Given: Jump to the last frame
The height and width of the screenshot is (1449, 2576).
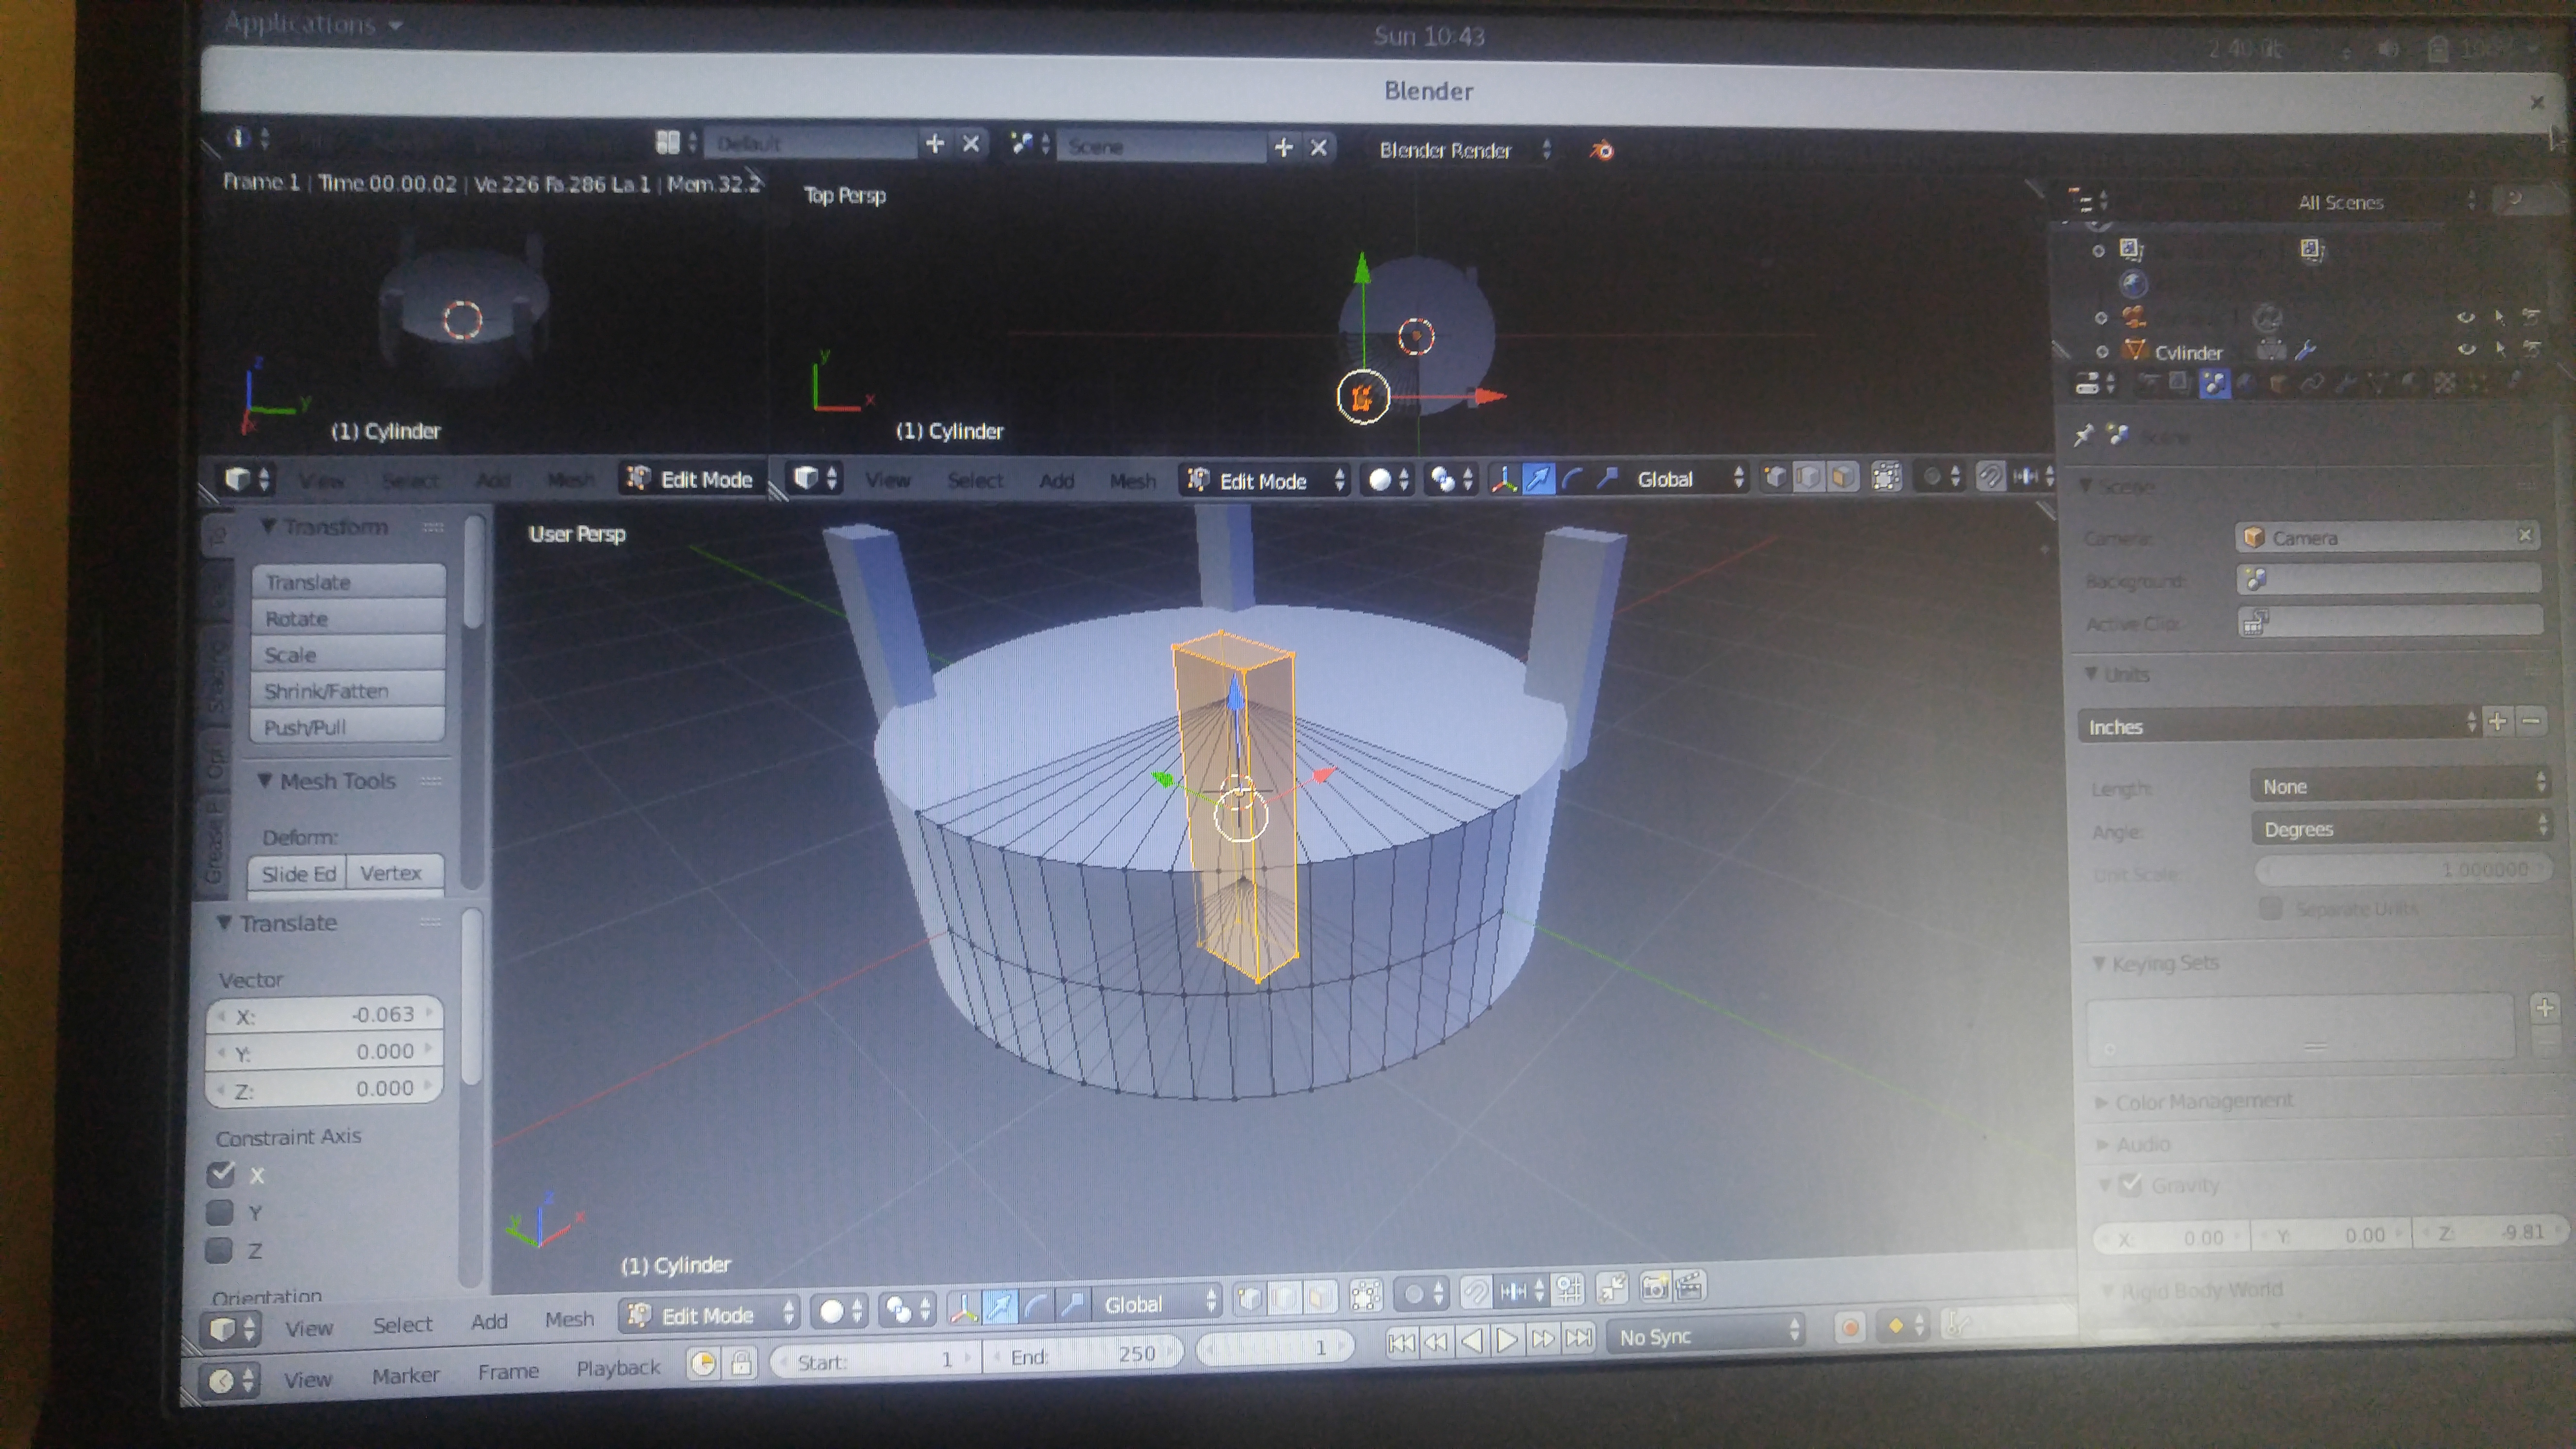Looking at the screenshot, I should point(1578,1337).
